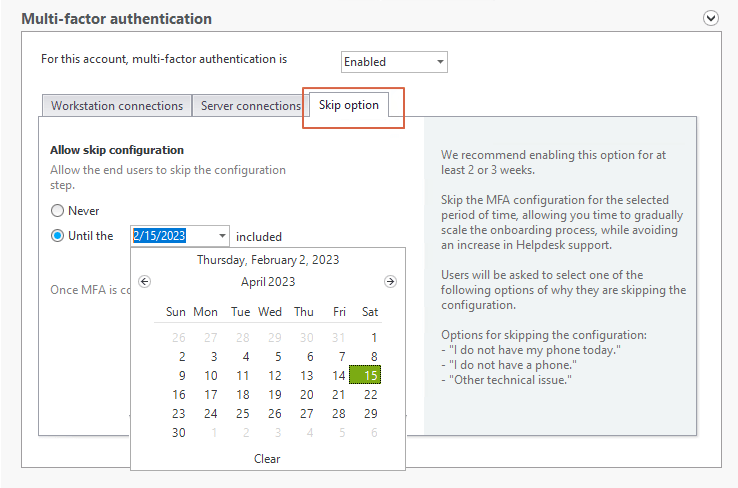The height and width of the screenshot is (488, 738).
Task: Collapse the Multi-factor authentication section
Action: coord(711,18)
